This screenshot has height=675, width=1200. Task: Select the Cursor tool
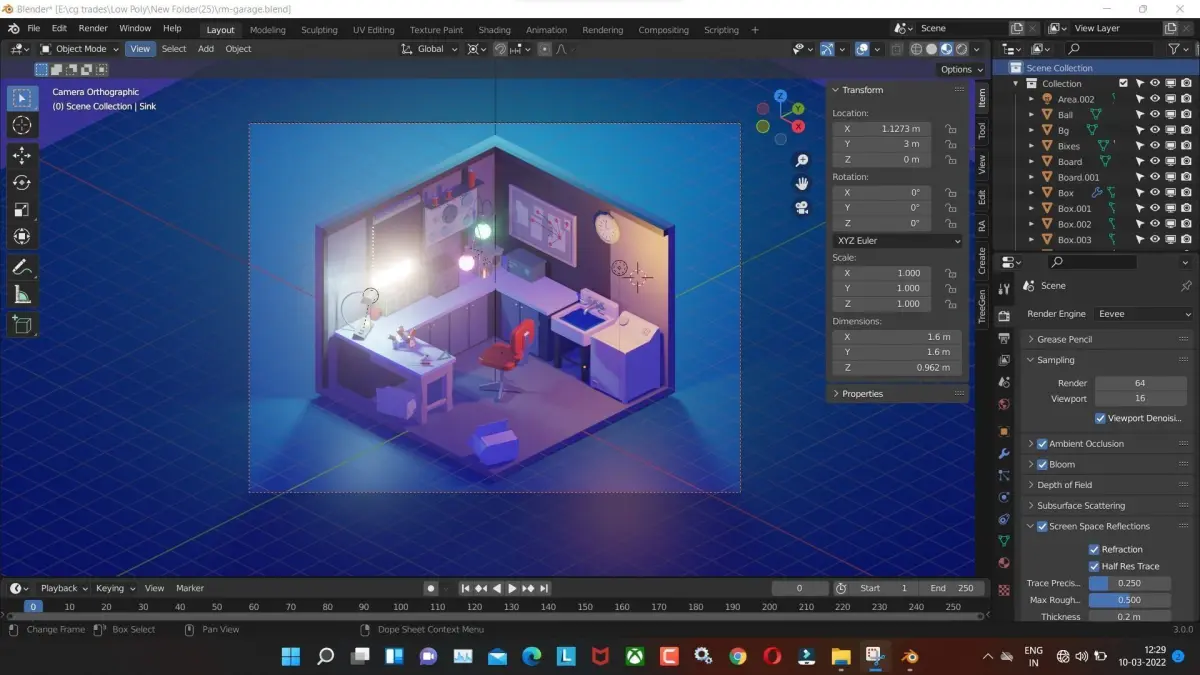(x=22, y=125)
